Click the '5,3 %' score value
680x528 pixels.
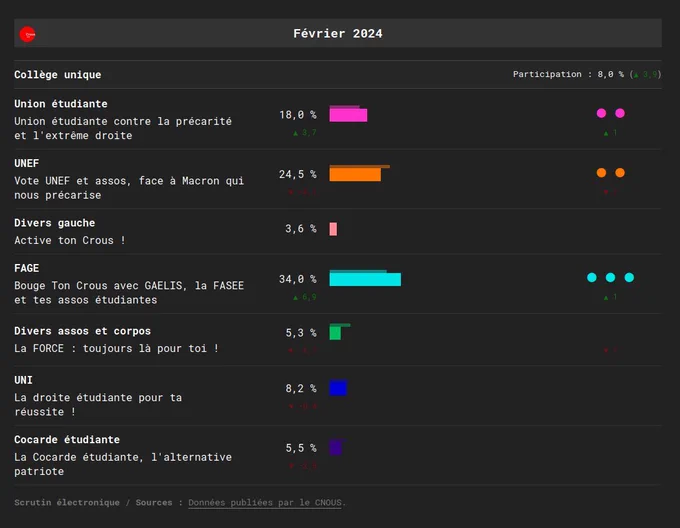pyautogui.click(x=301, y=332)
